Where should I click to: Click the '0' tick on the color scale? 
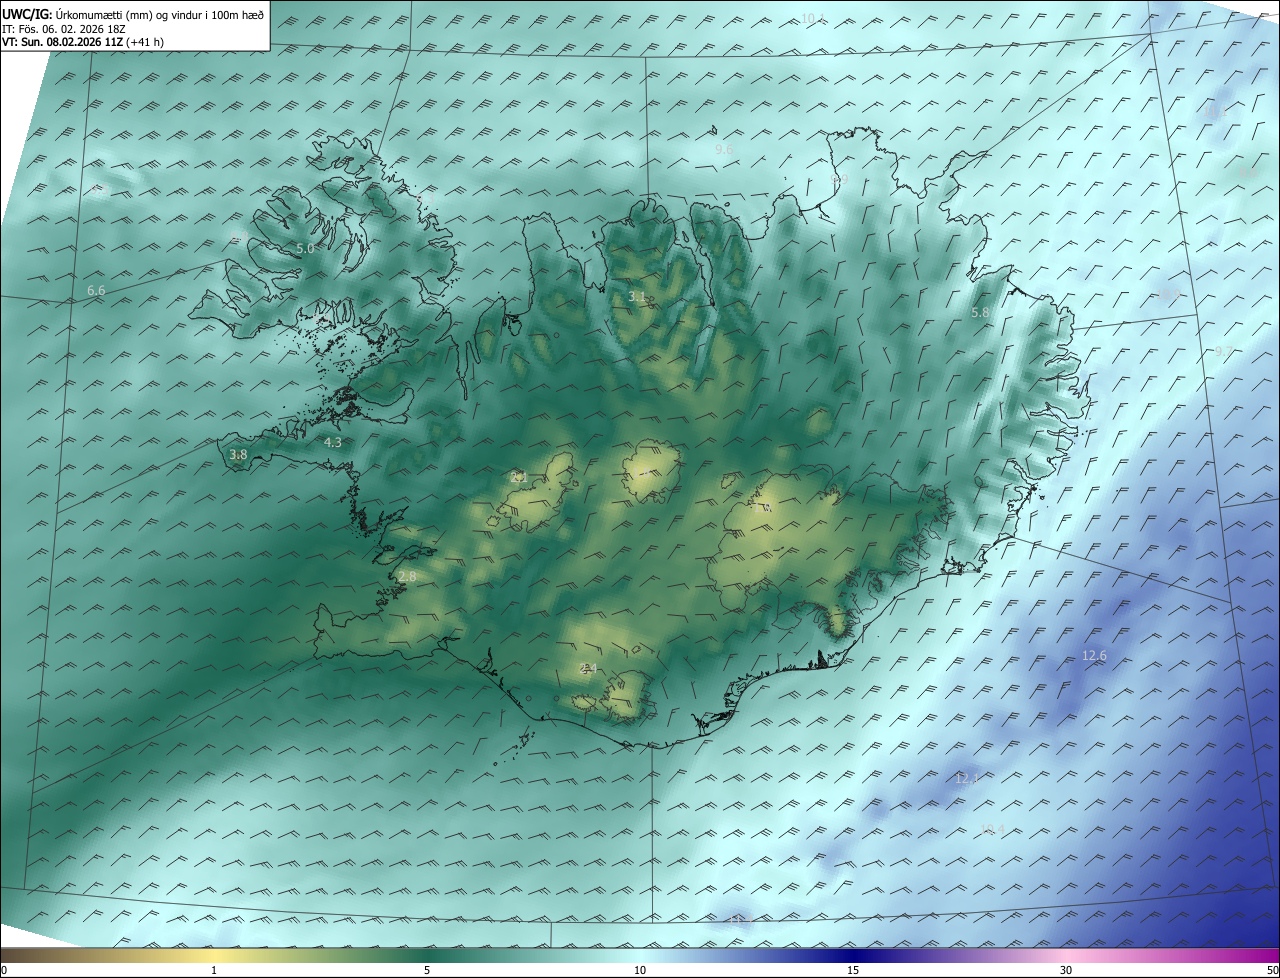pyautogui.click(x=4, y=971)
